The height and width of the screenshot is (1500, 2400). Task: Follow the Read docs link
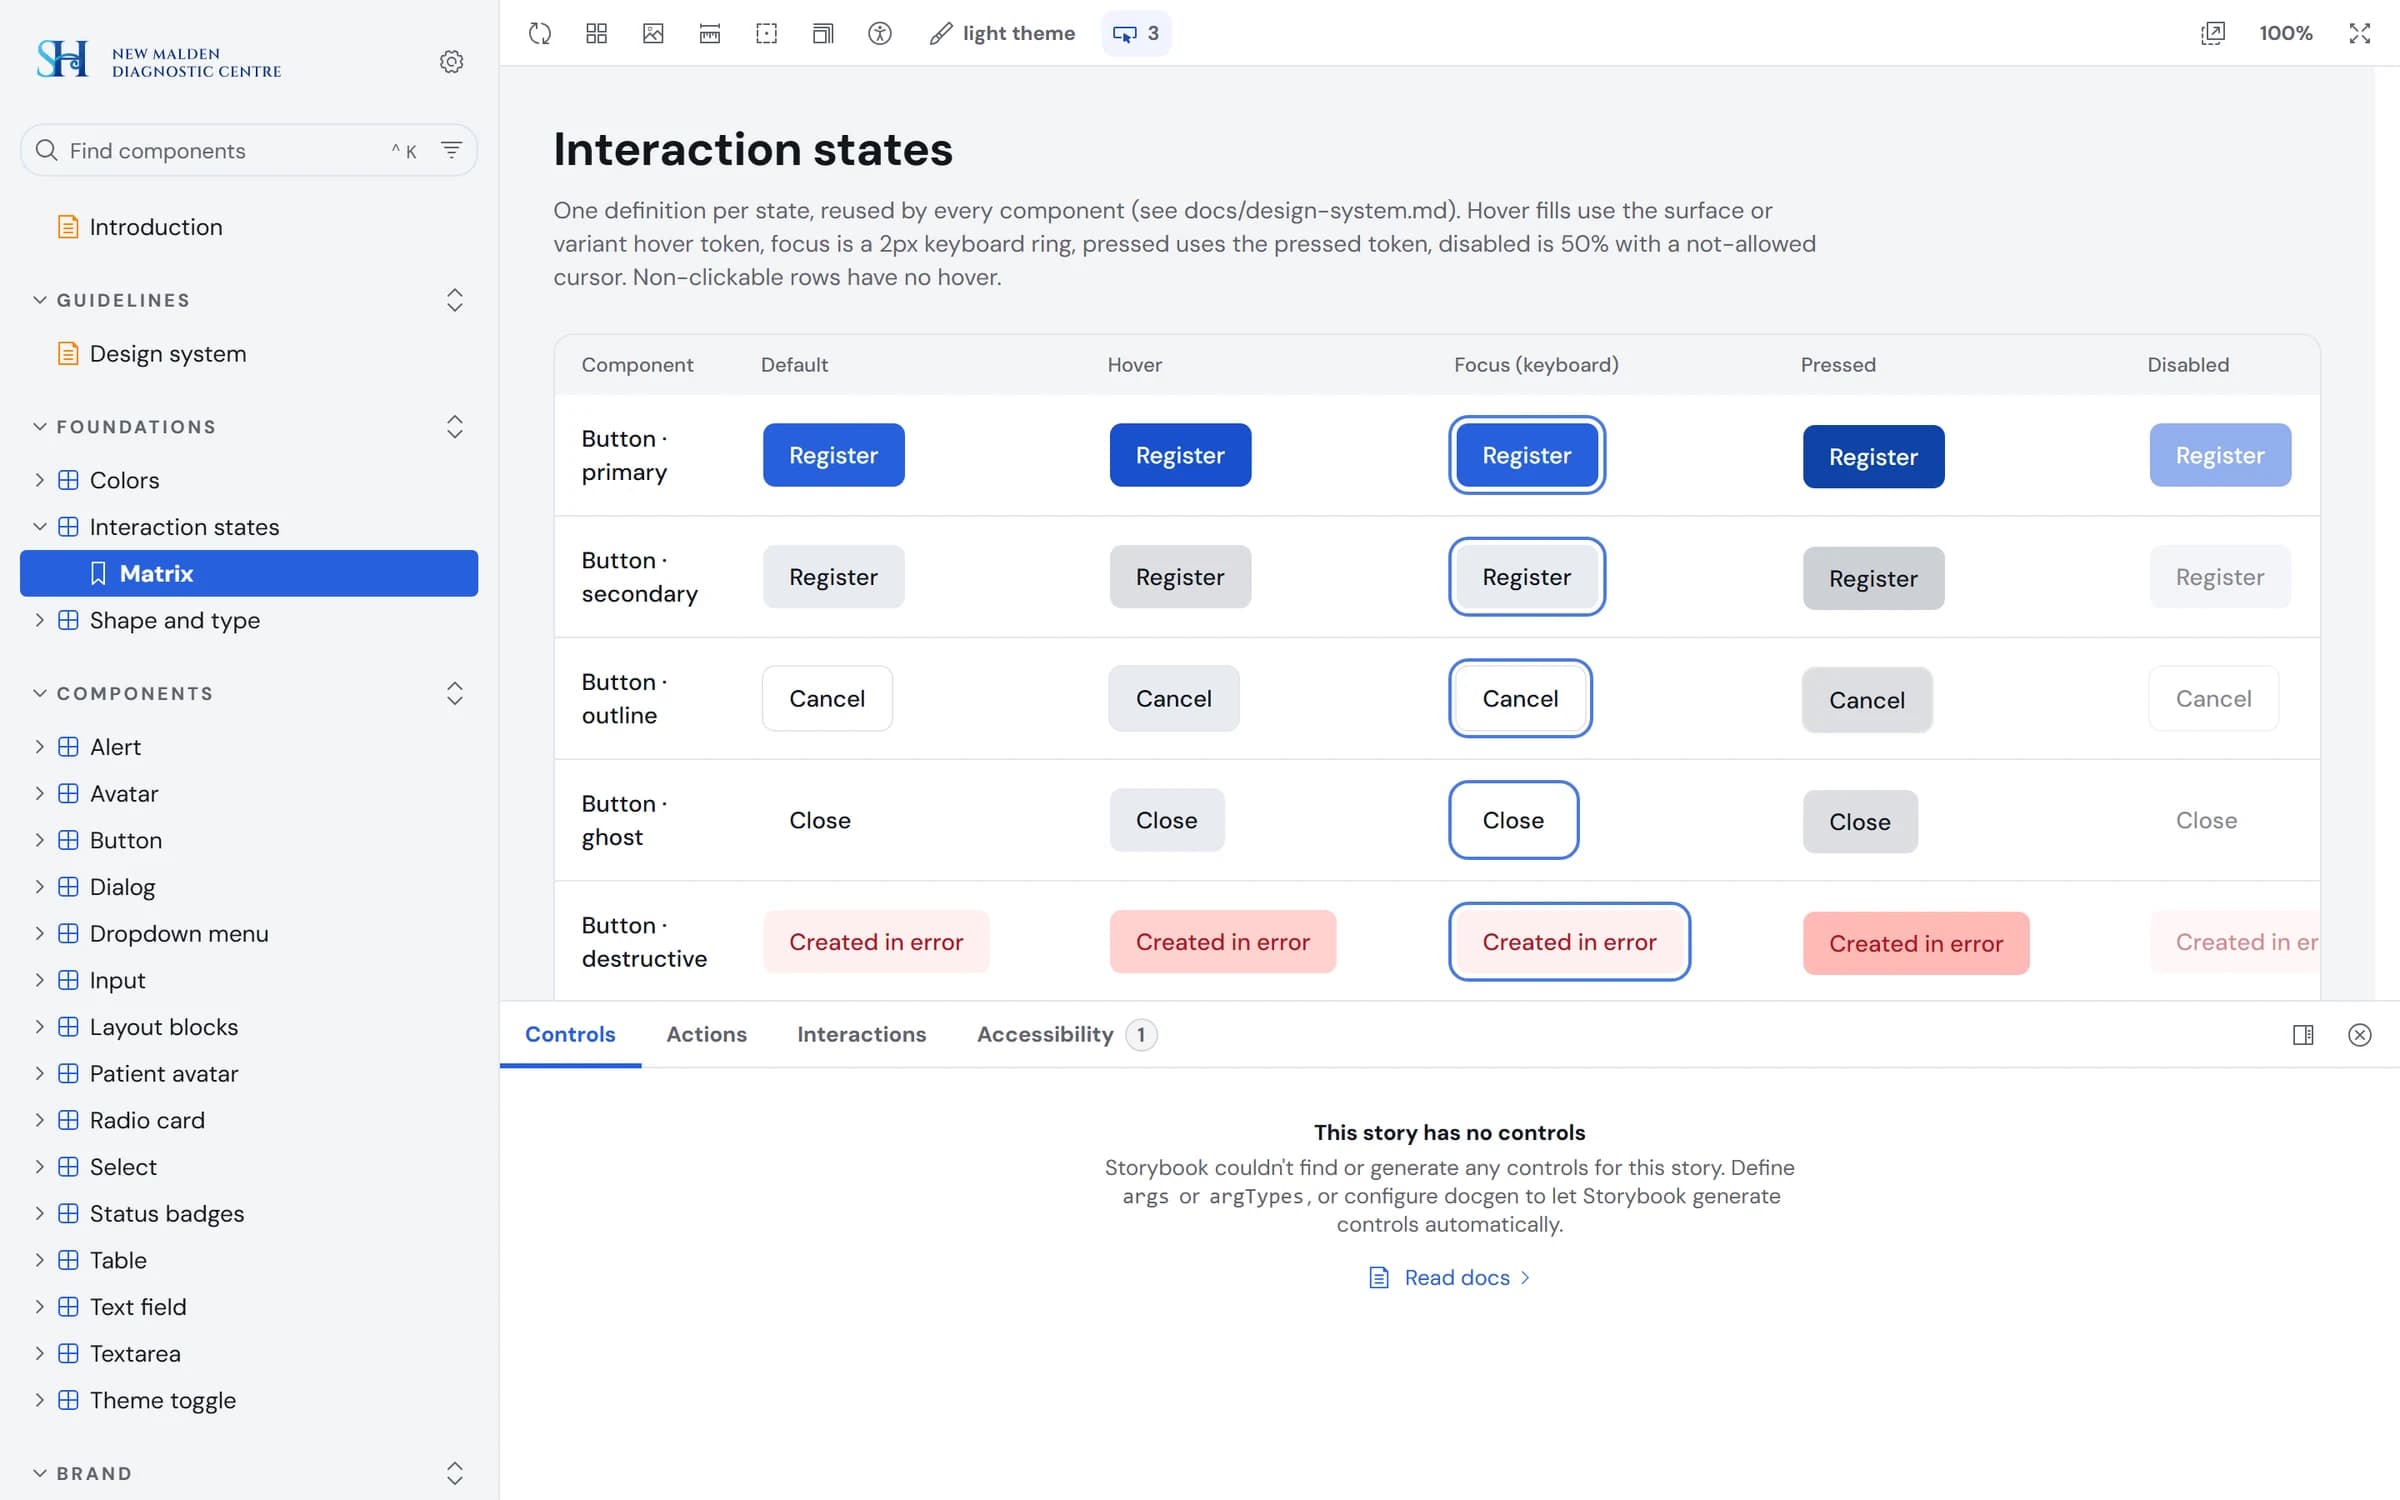tap(1449, 1277)
